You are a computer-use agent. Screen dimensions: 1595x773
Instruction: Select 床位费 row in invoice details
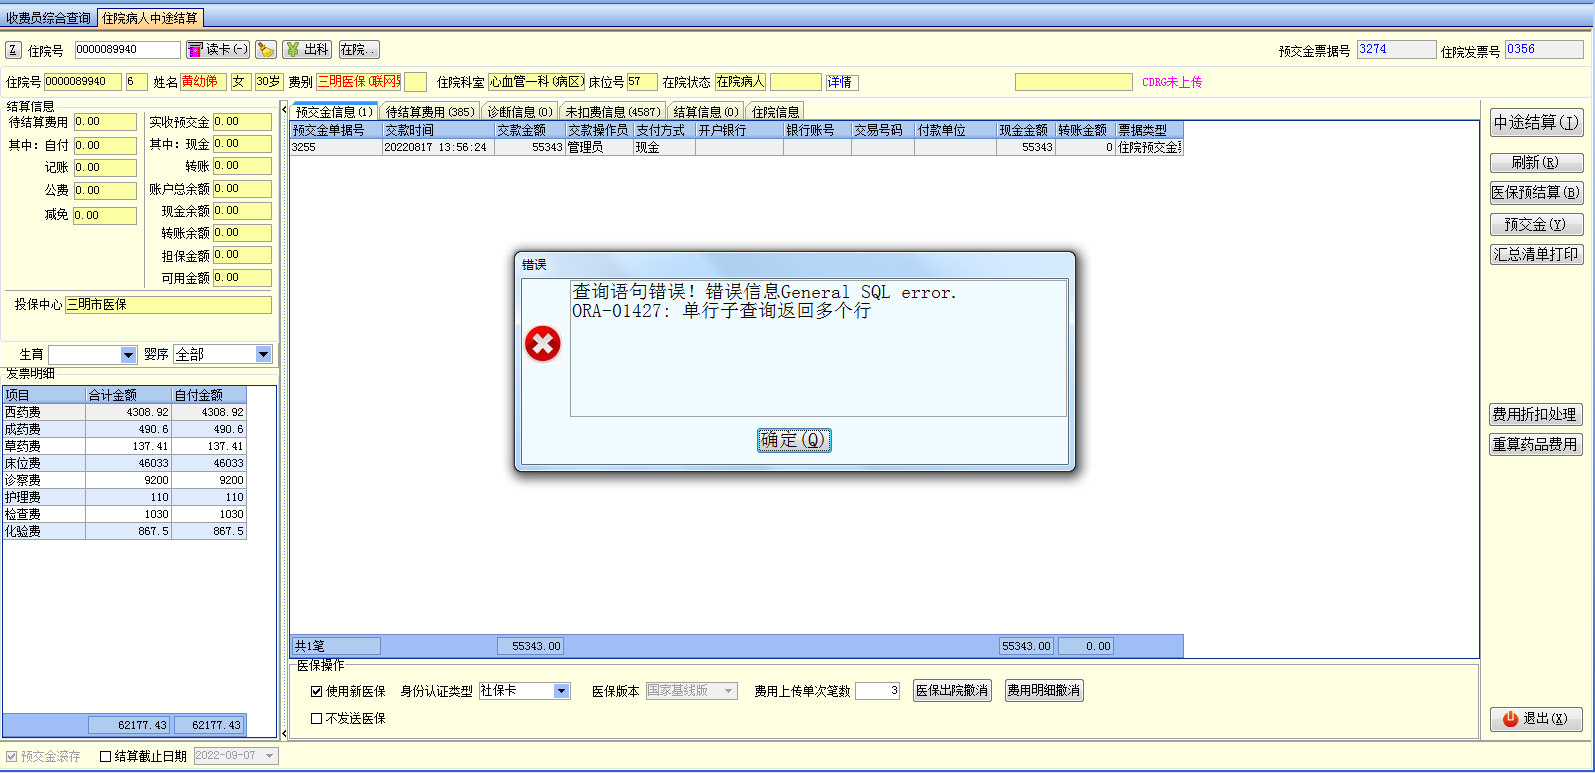point(124,463)
